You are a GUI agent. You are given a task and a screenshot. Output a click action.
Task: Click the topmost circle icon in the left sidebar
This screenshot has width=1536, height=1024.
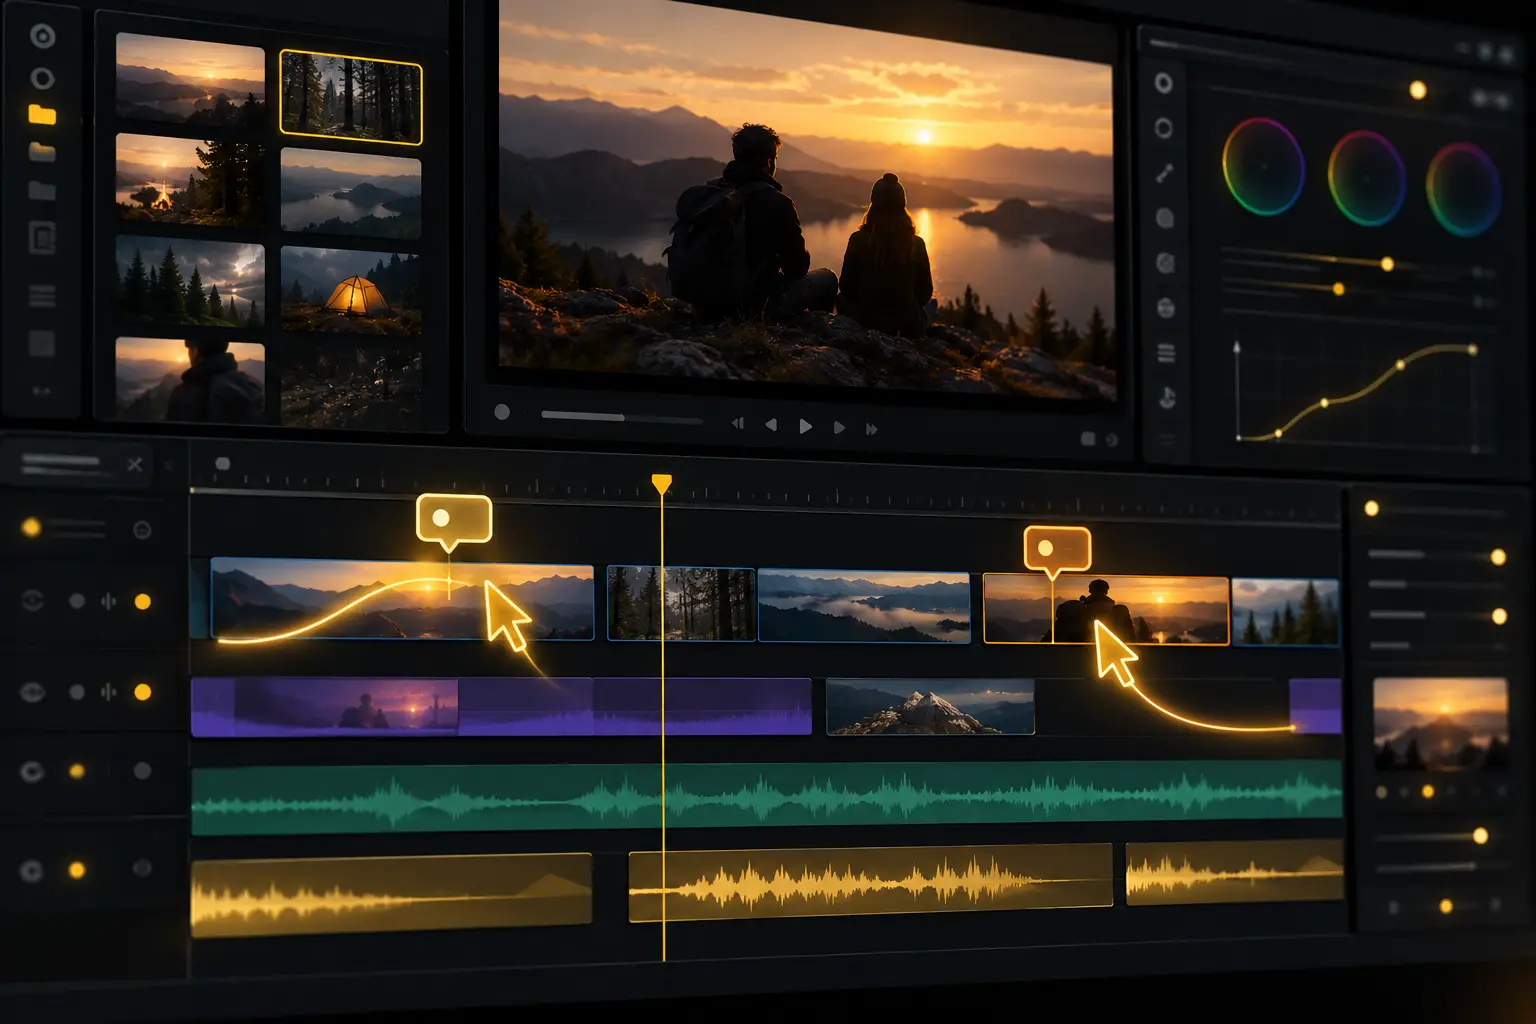tap(42, 37)
